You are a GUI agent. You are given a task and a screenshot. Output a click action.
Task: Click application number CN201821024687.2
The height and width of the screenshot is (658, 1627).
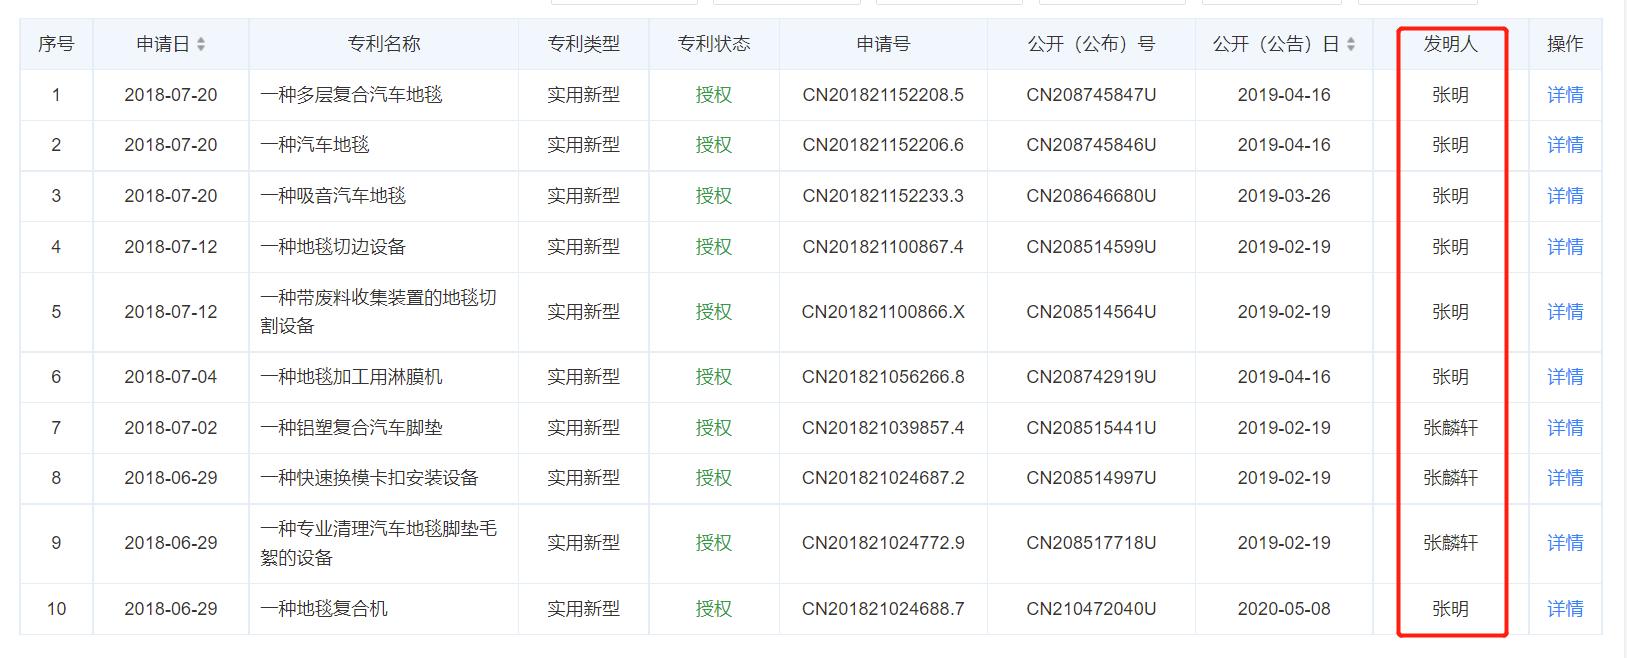point(883,478)
